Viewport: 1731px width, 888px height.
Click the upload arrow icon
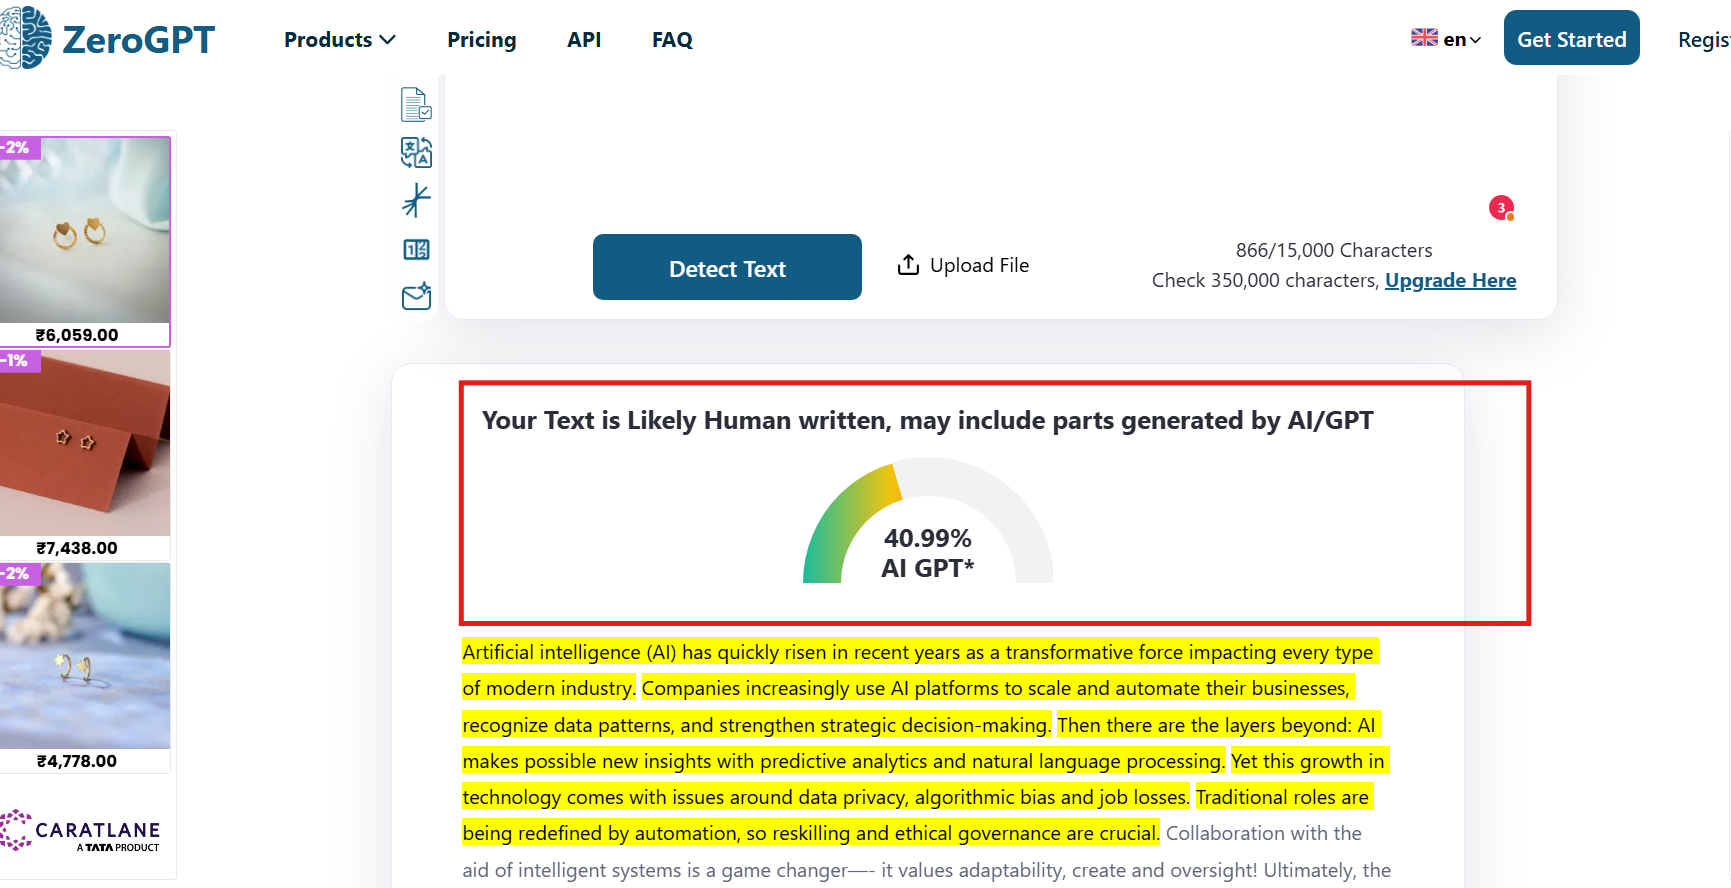pos(908,265)
